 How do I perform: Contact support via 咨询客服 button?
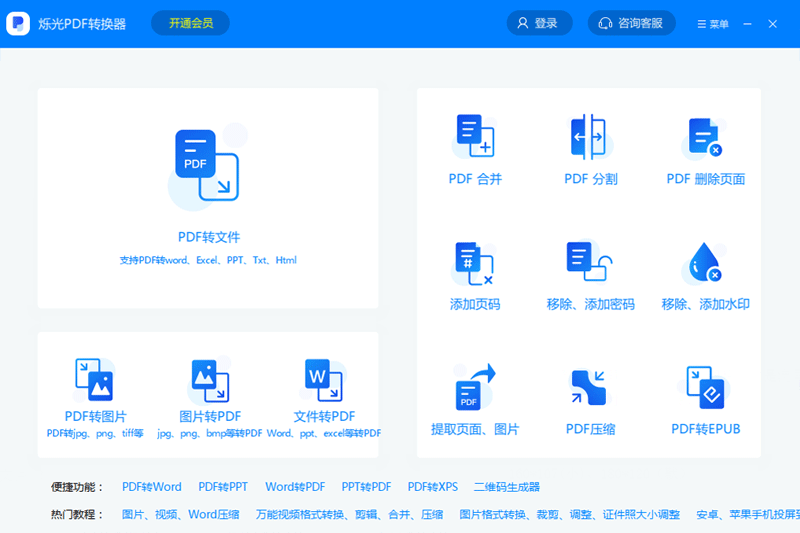(x=631, y=23)
